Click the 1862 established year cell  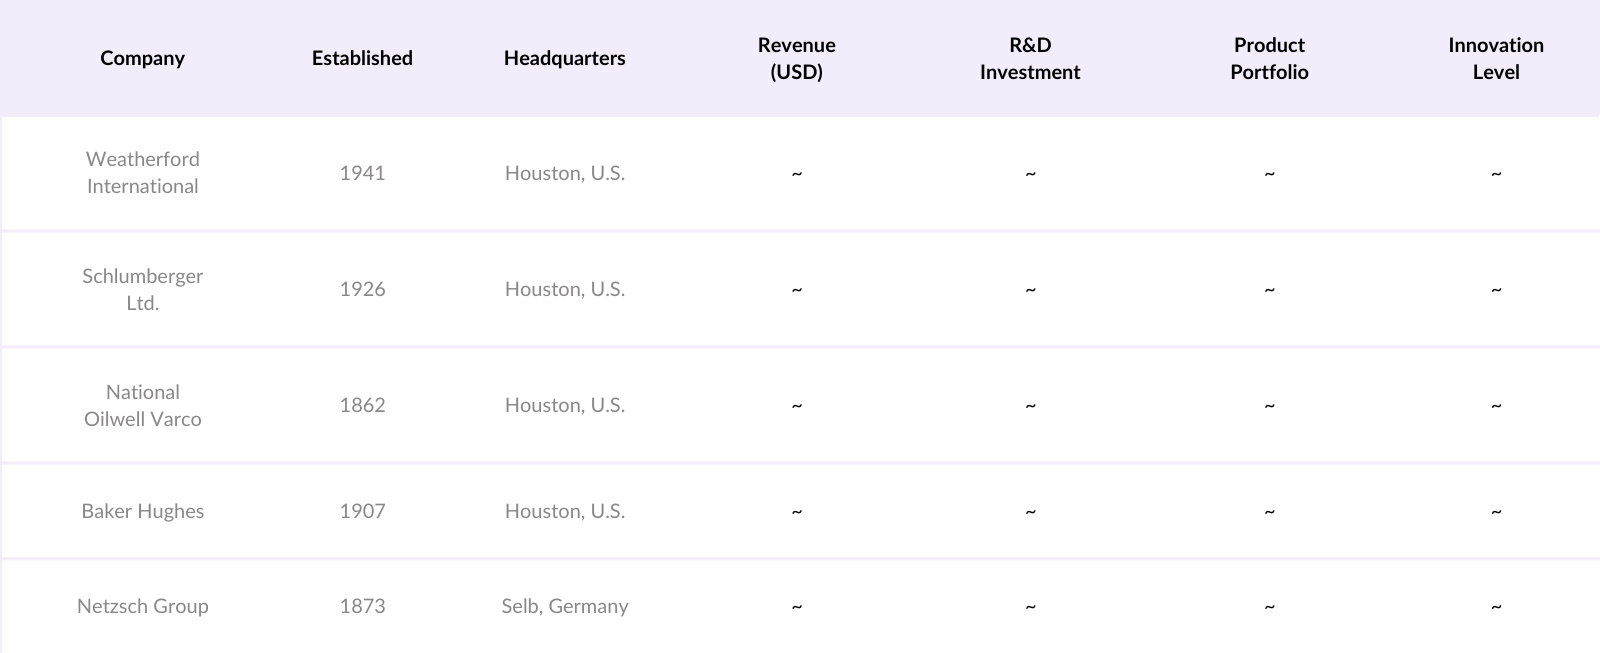pos(362,405)
